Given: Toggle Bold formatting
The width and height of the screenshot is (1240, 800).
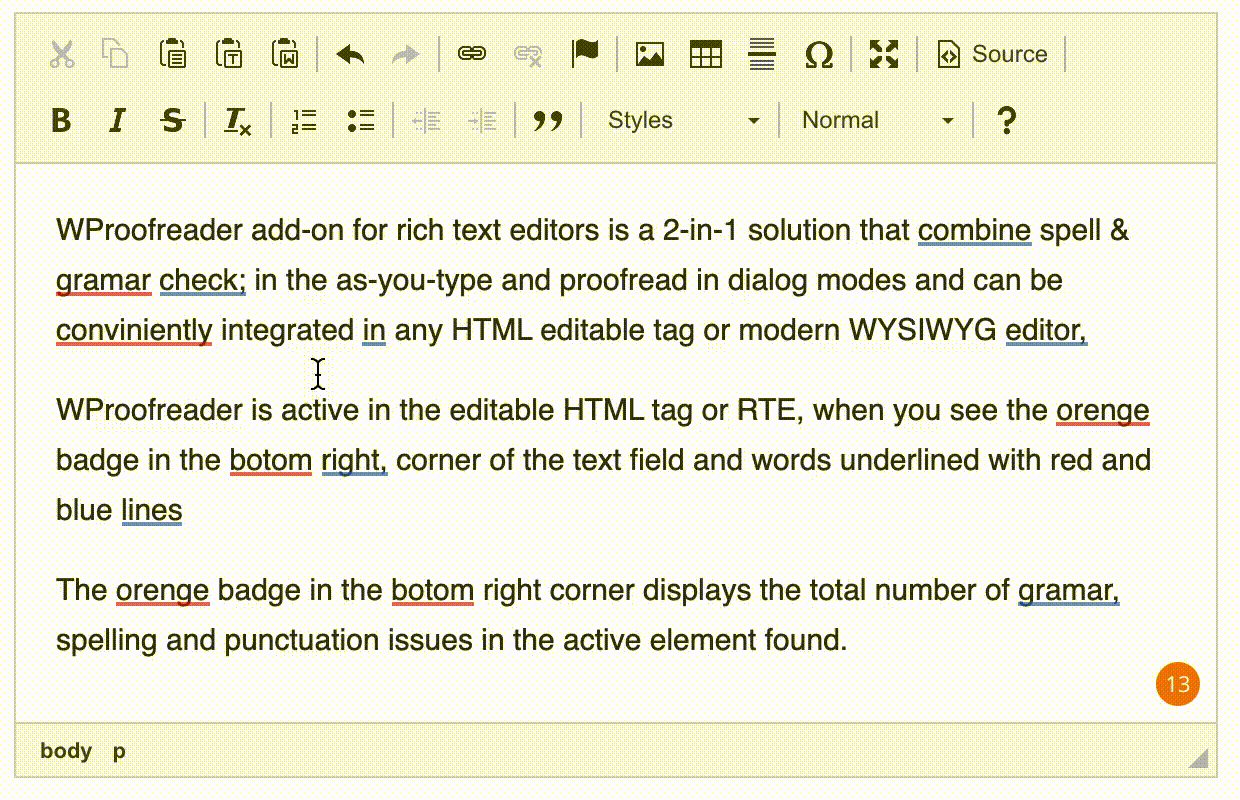Looking at the screenshot, I should click(x=61, y=121).
